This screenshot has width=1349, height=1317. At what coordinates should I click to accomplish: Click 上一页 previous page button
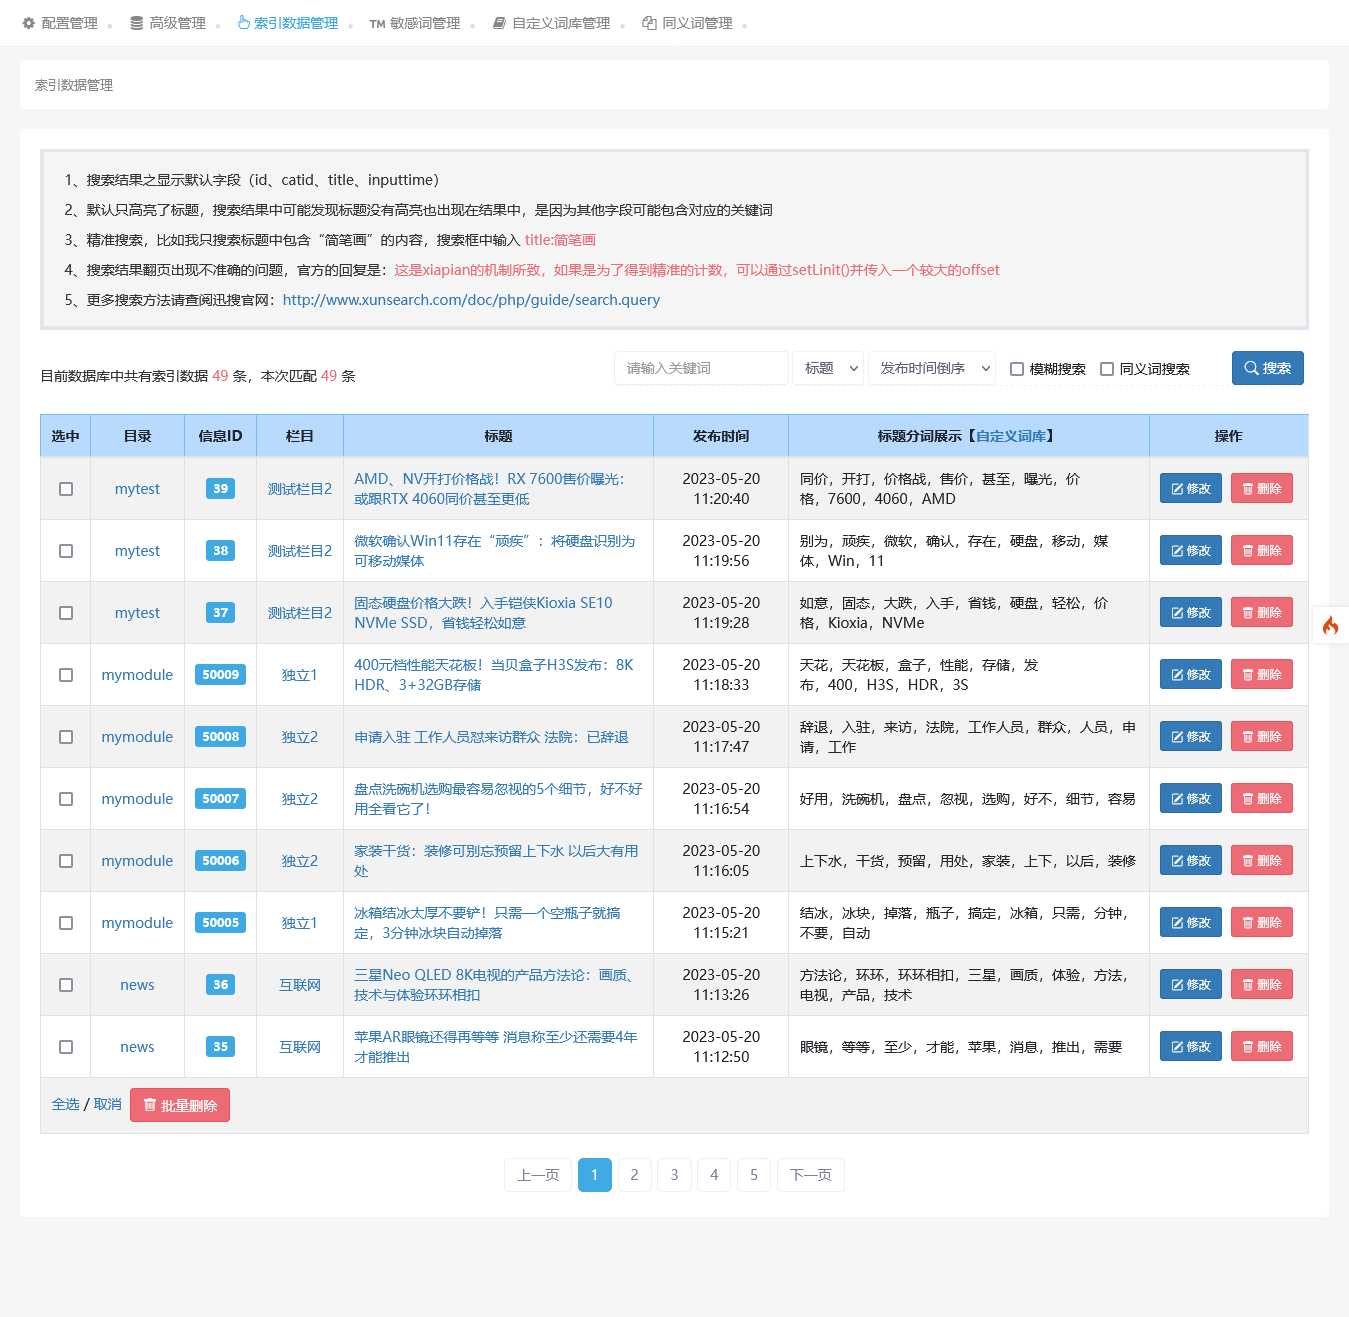click(x=538, y=1175)
